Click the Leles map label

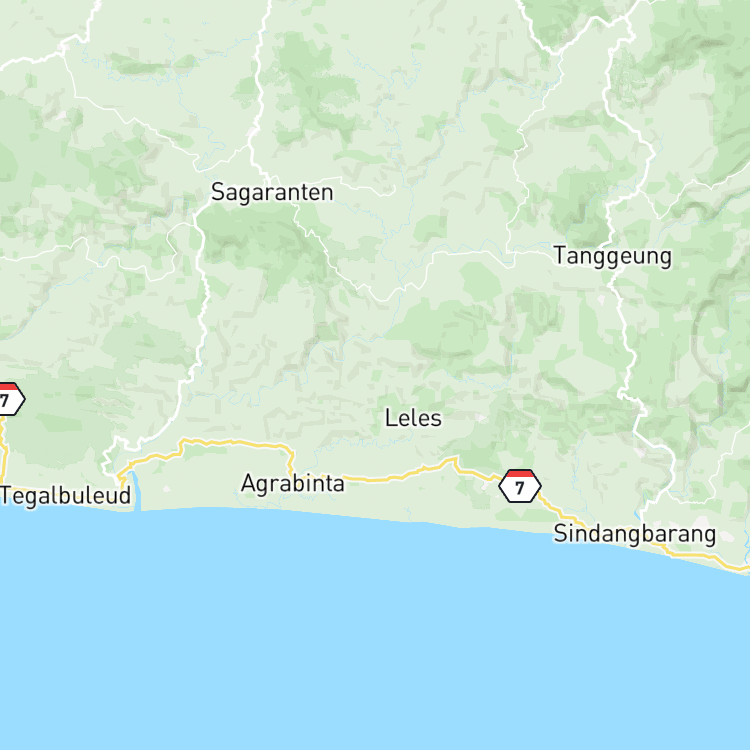coord(413,418)
